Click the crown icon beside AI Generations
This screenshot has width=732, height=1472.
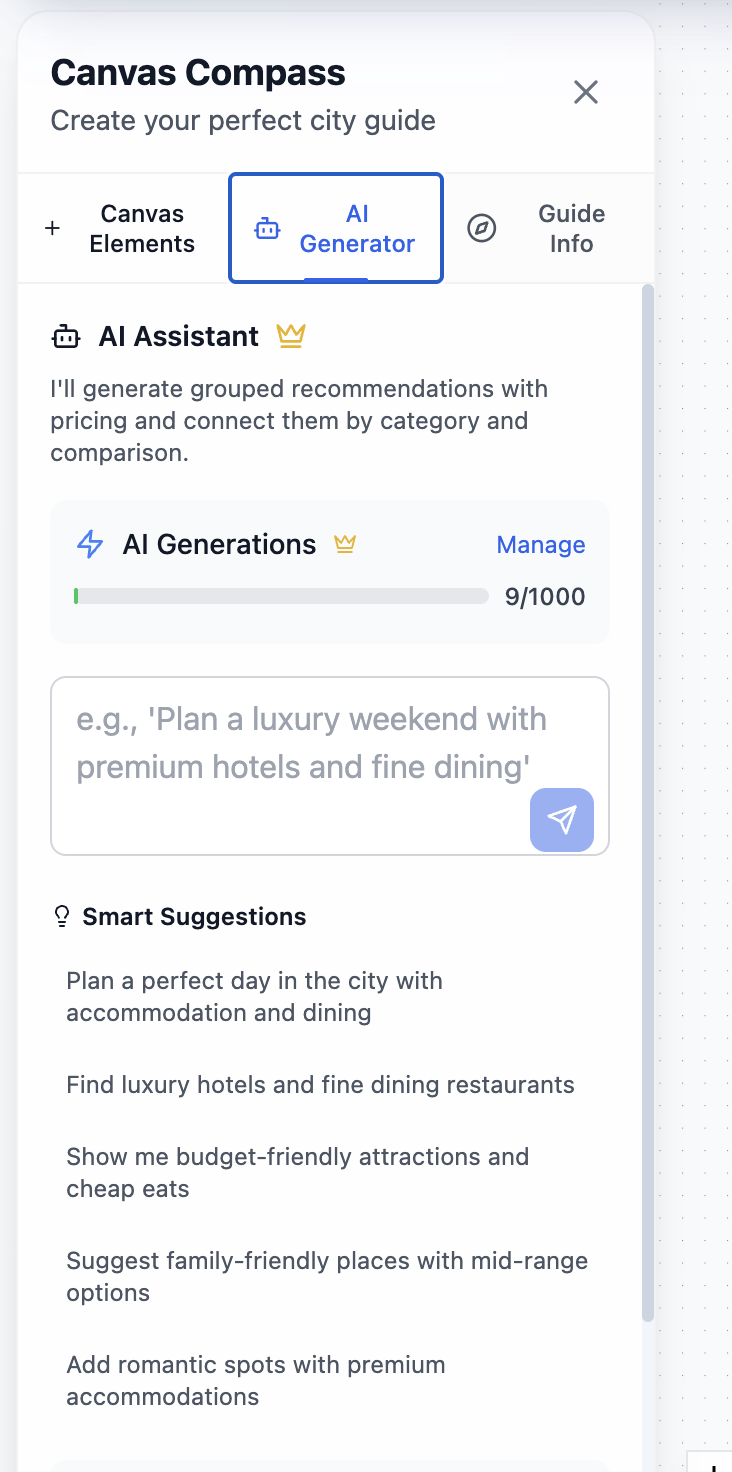345,544
